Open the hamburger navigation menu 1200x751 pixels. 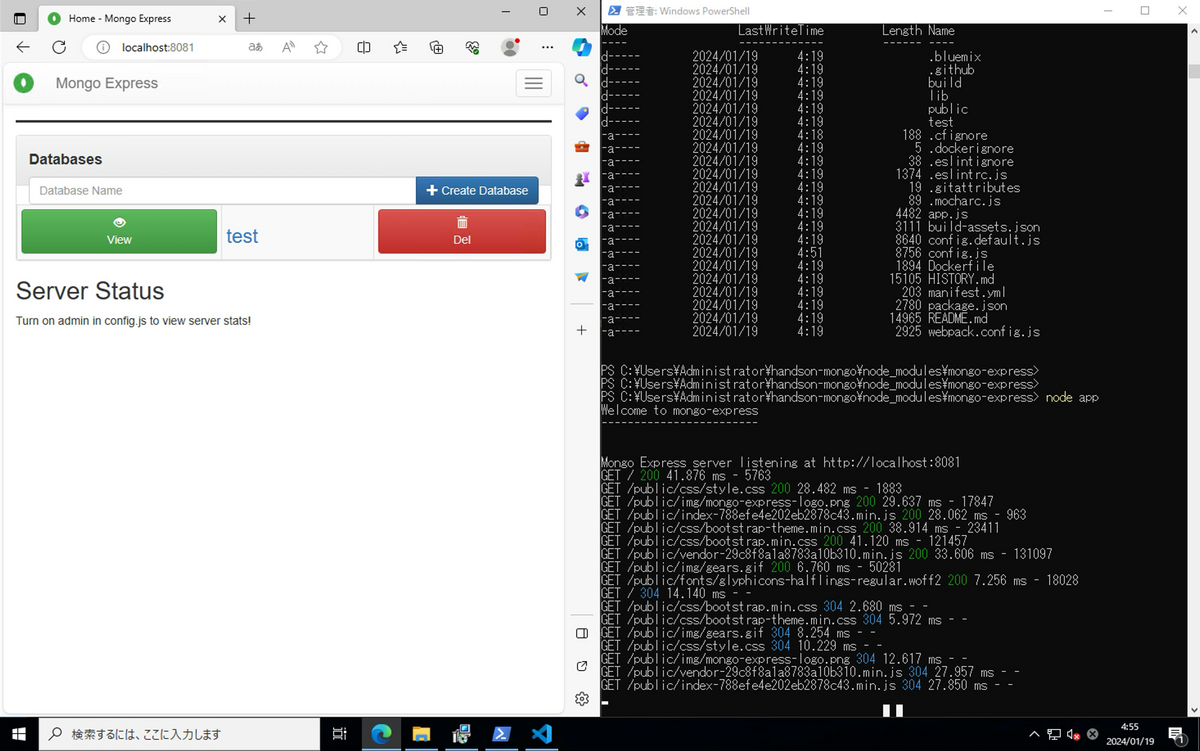tap(533, 83)
